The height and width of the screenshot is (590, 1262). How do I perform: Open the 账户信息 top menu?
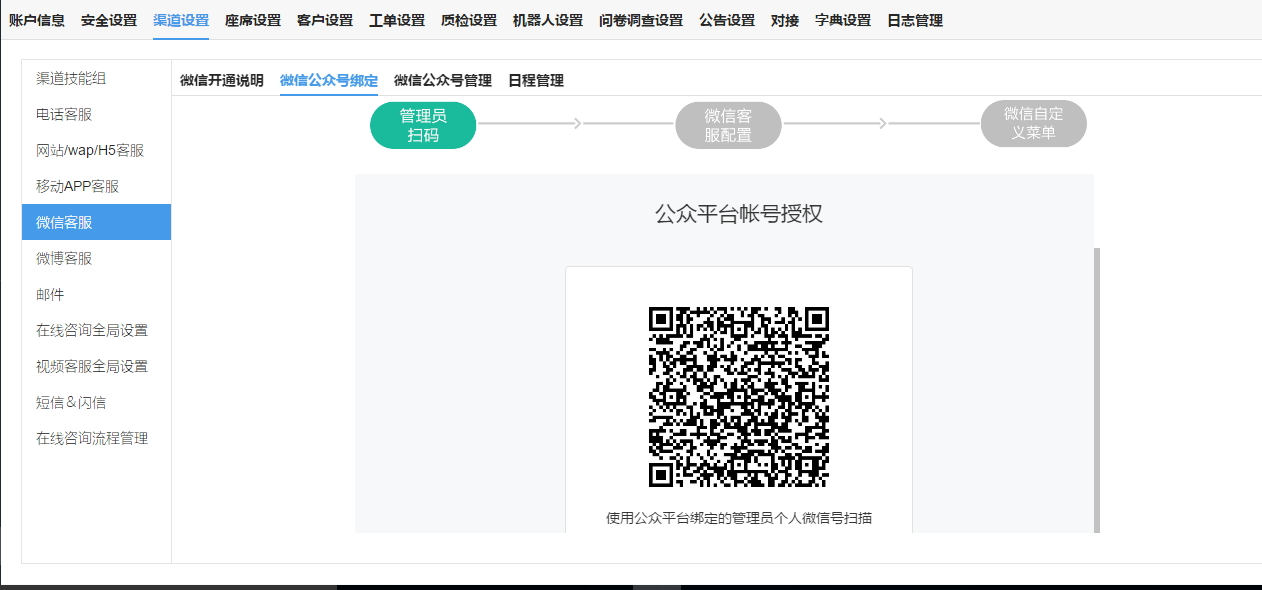[x=37, y=20]
